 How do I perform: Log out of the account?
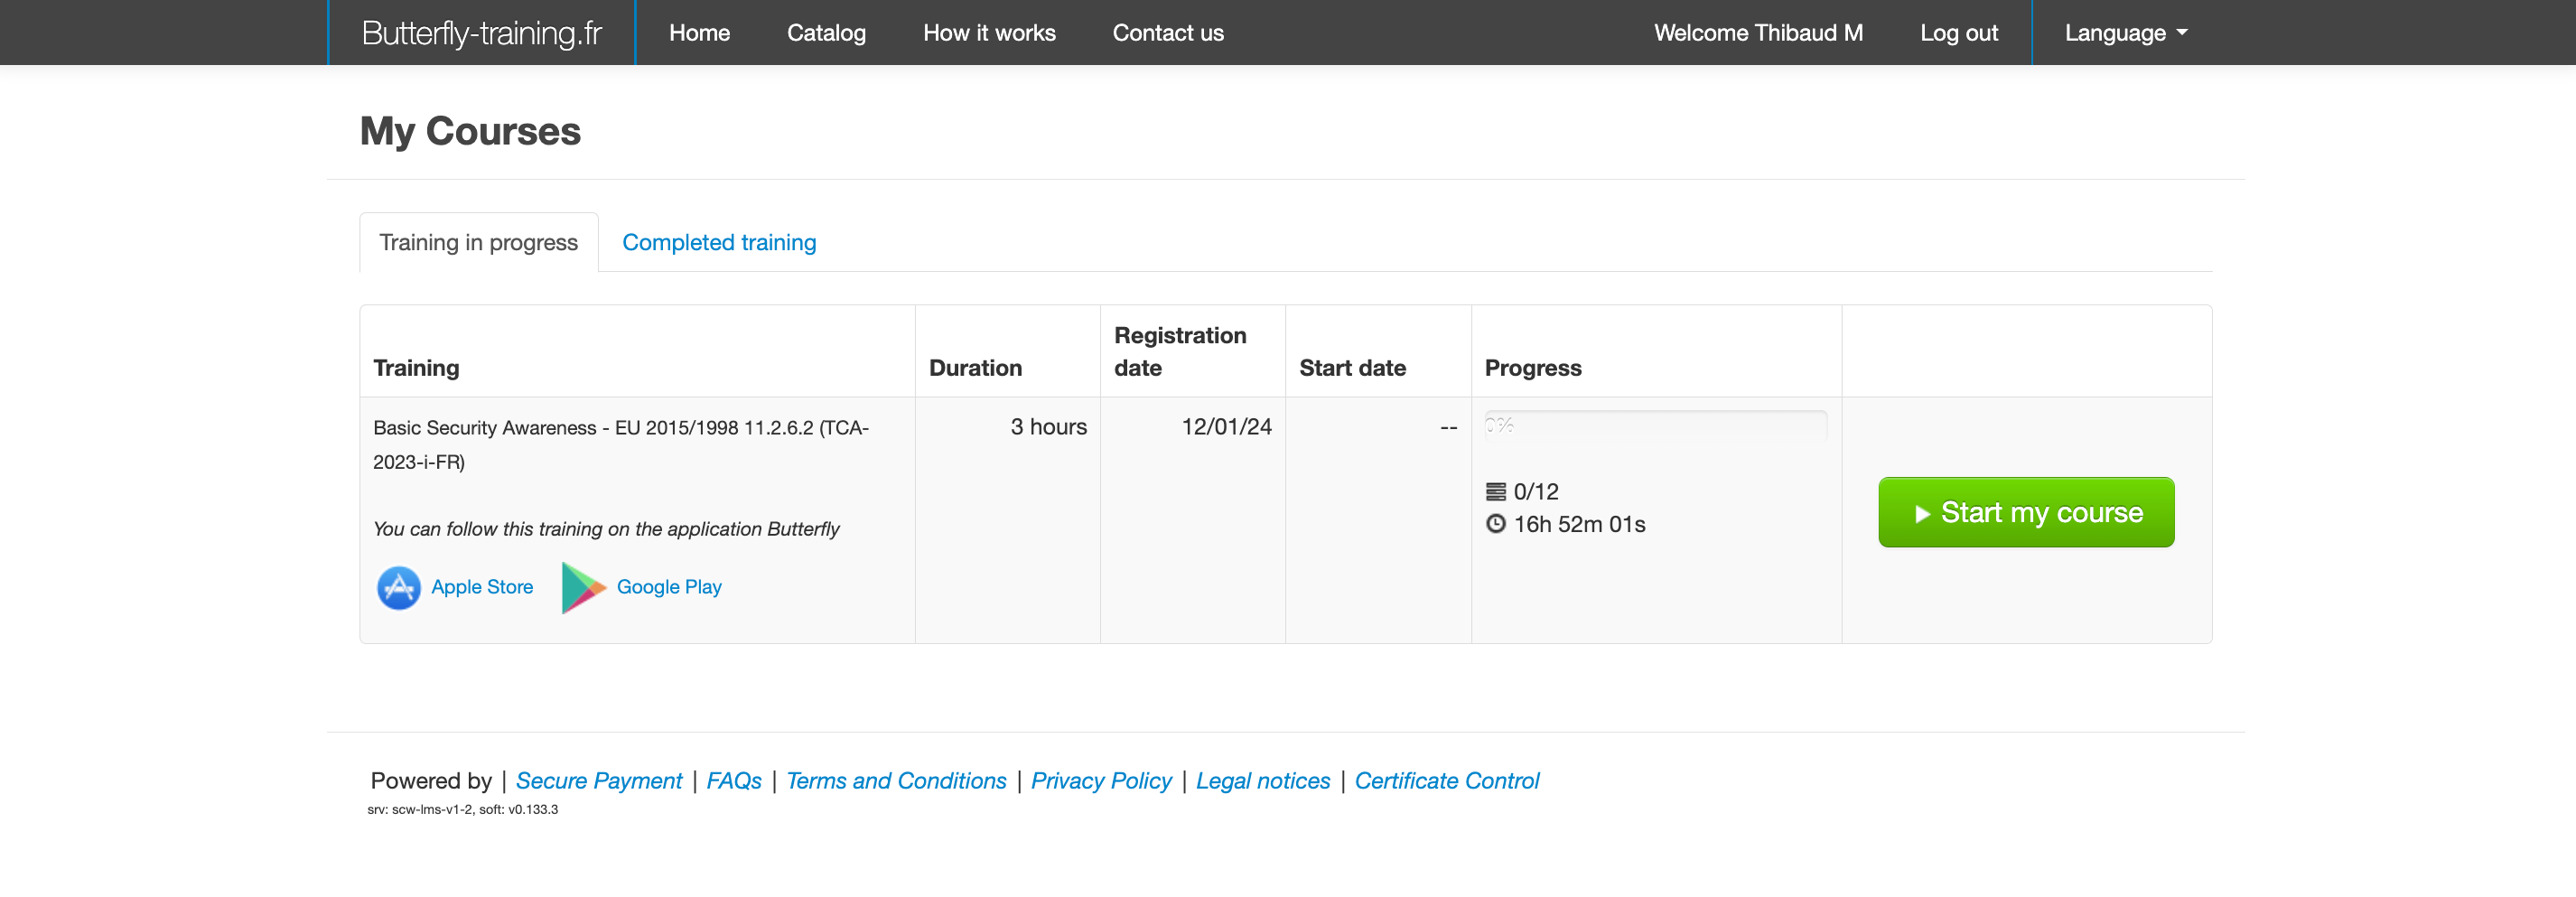coord(1958,33)
